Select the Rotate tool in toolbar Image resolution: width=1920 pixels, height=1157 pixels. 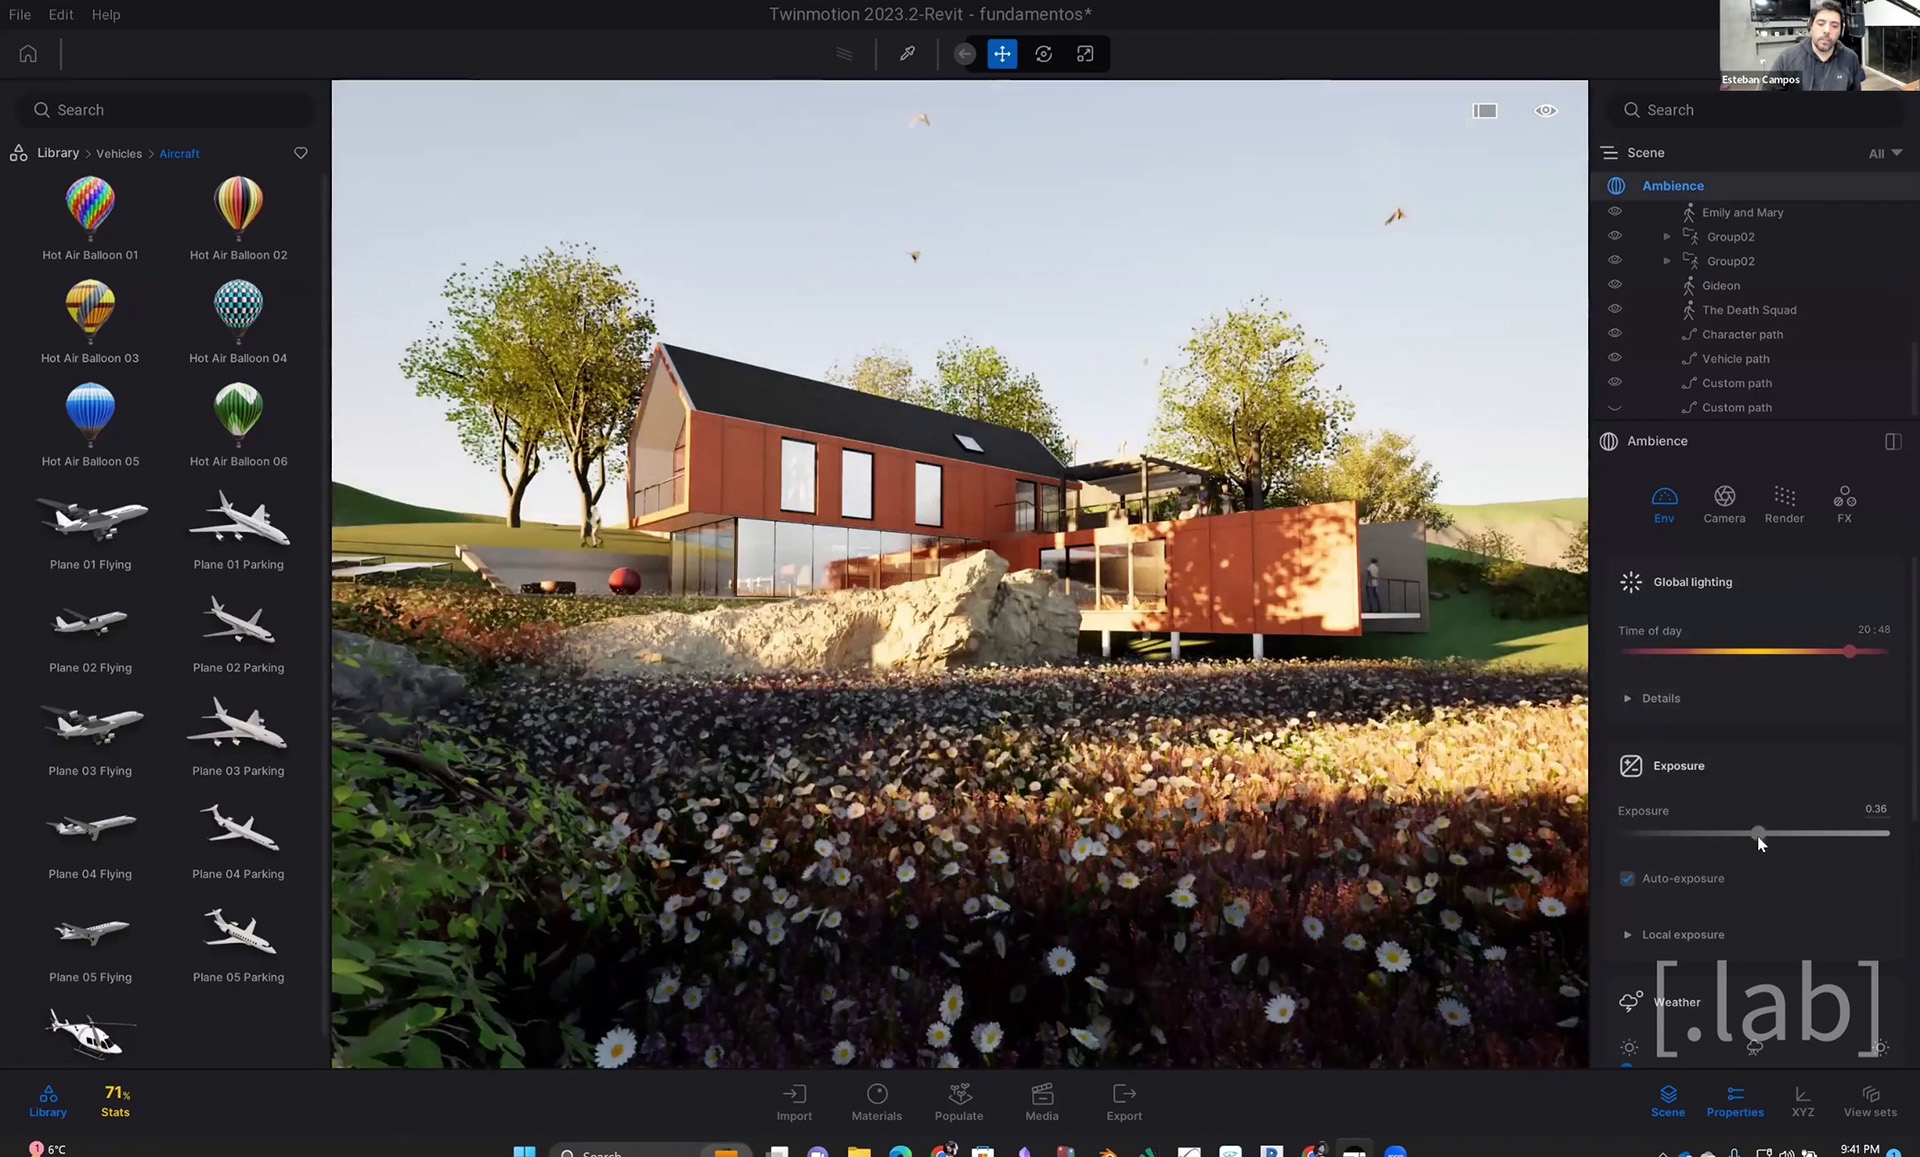point(1043,54)
